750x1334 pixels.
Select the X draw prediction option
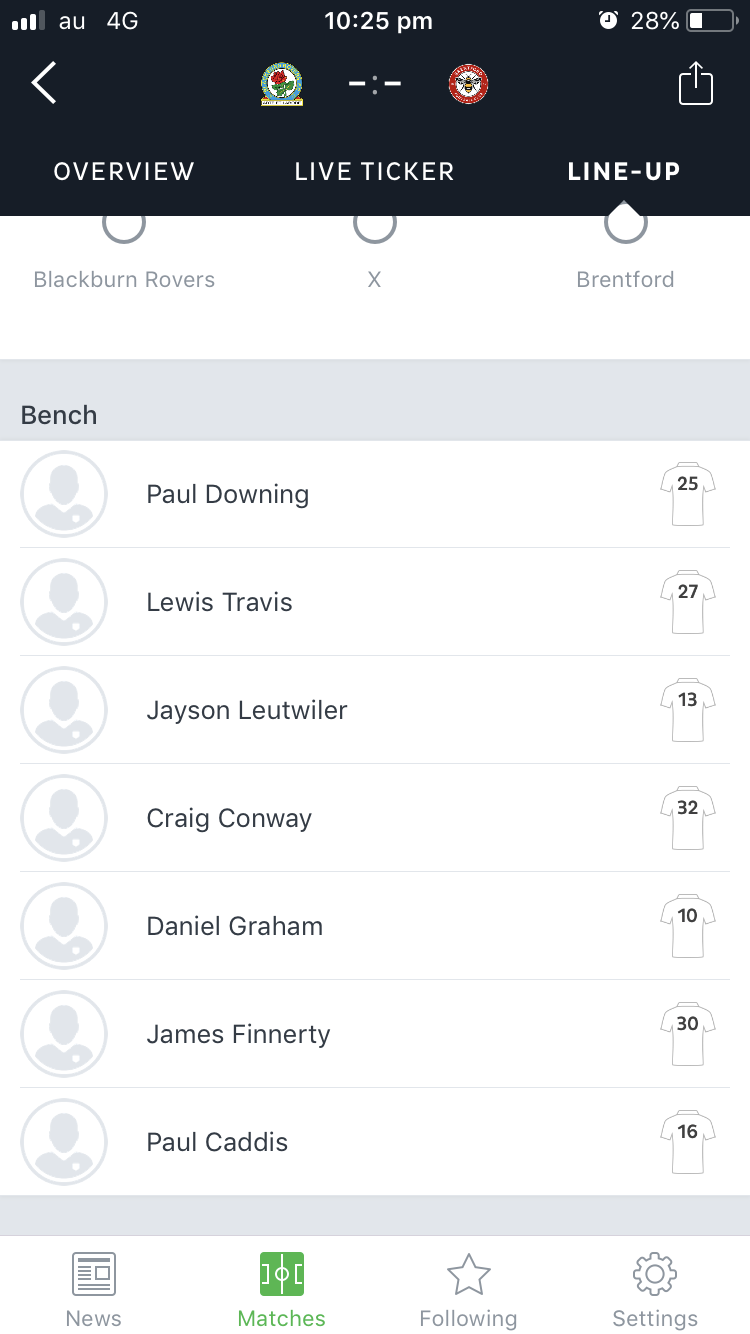click(374, 226)
